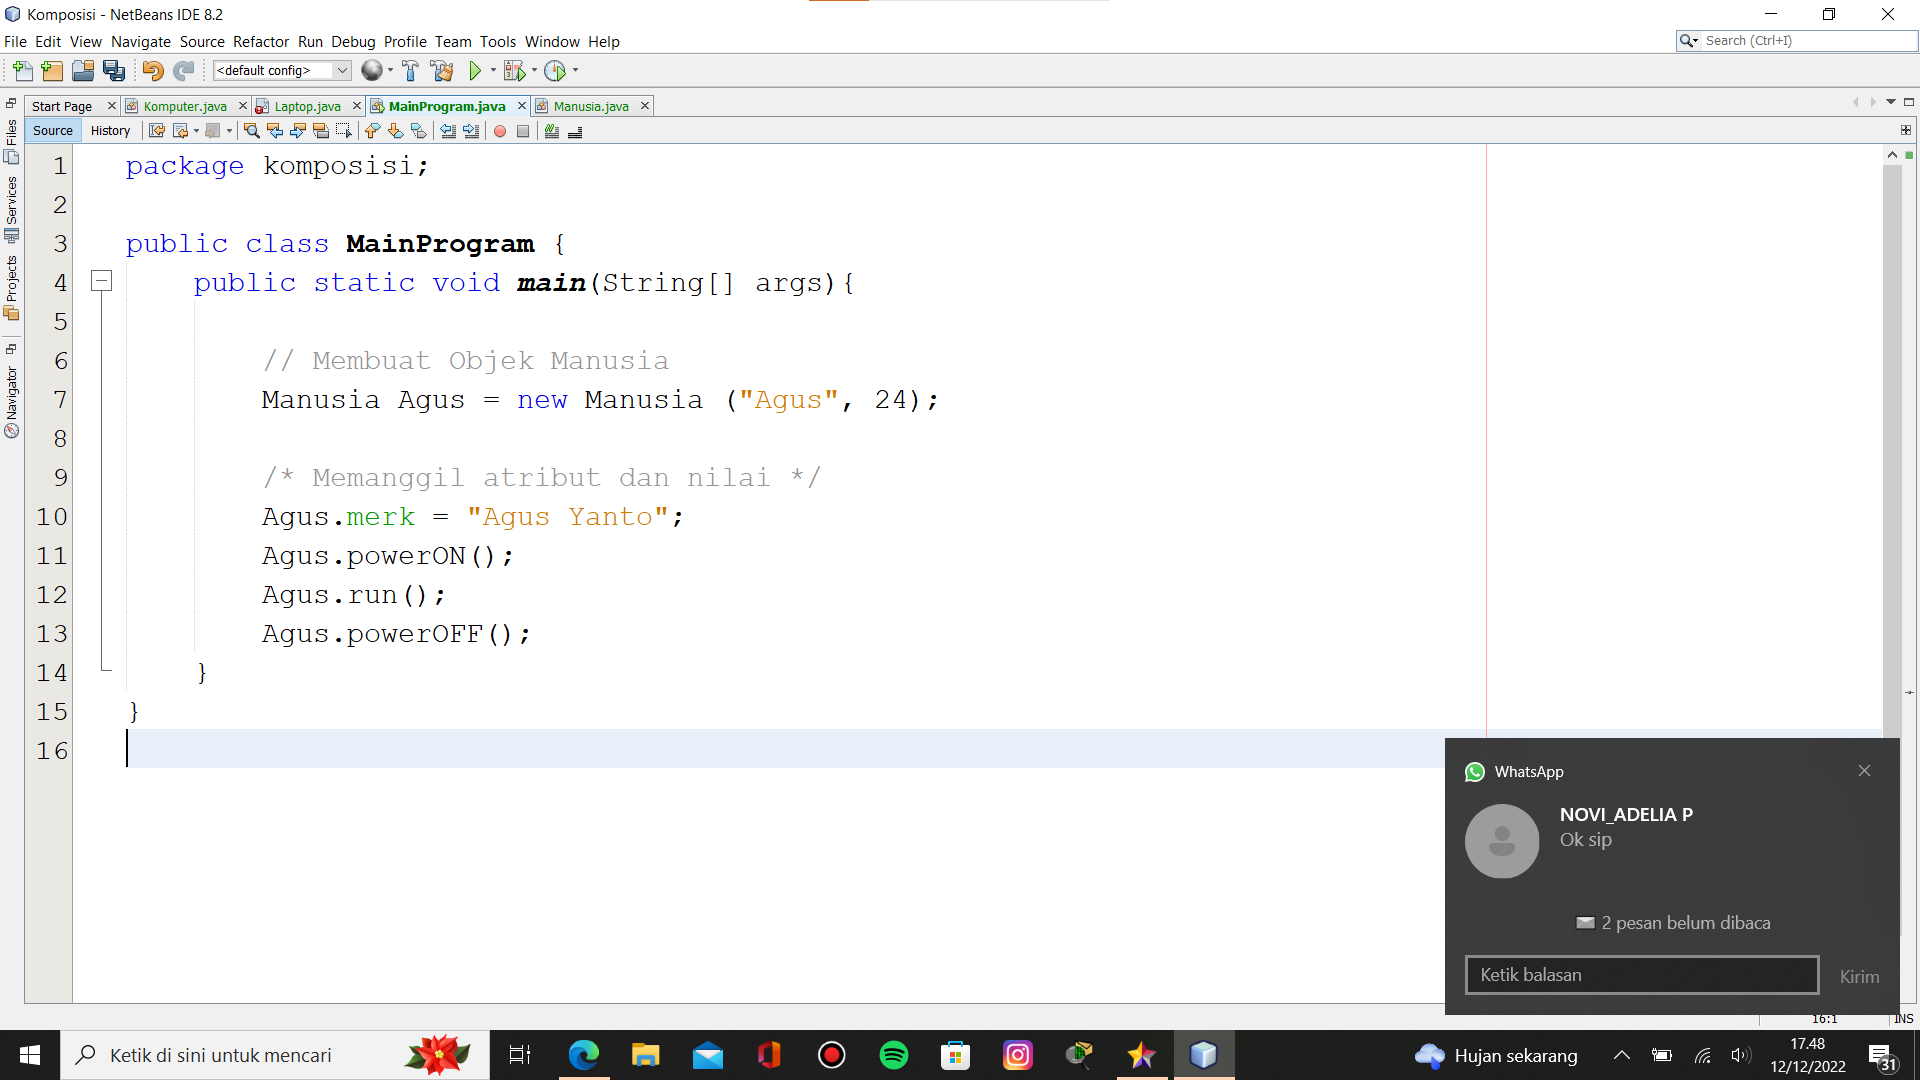Click the Undo icon in the toolbar
The image size is (1920, 1080).
coord(150,70)
